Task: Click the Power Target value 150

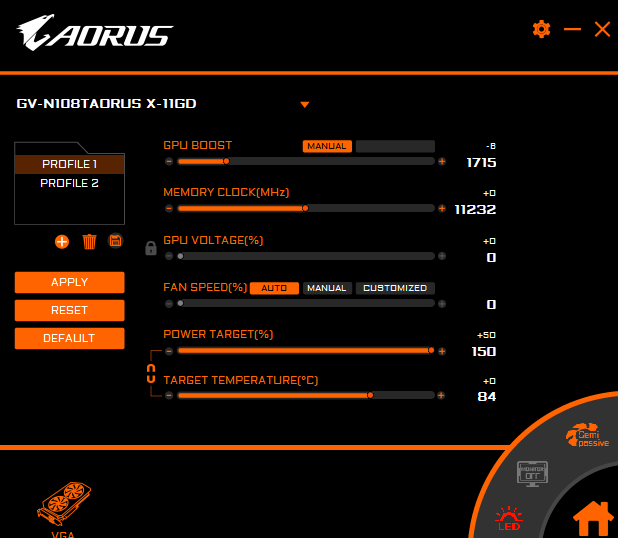Action: pyautogui.click(x=484, y=352)
